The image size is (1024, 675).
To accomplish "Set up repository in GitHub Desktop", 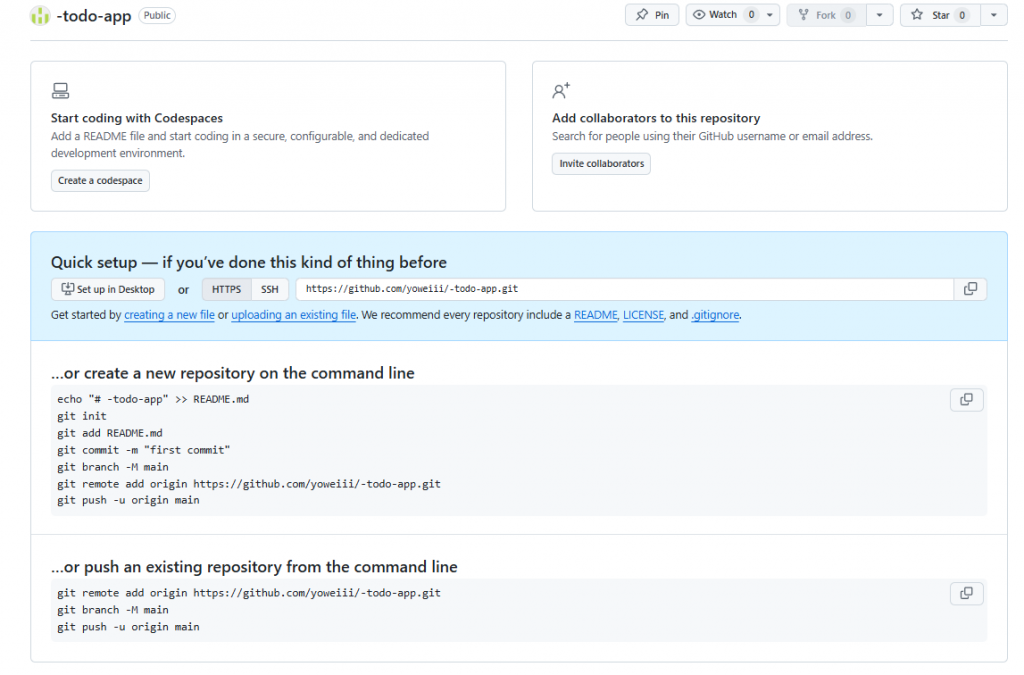I will [x=108, y=289].
